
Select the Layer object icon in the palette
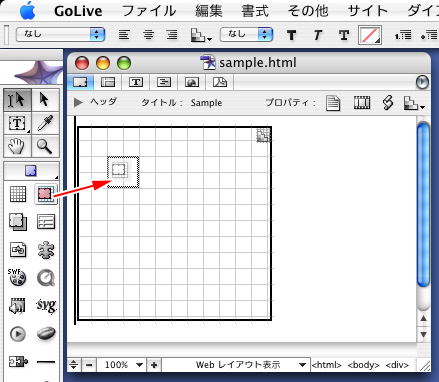pos(46,194)
